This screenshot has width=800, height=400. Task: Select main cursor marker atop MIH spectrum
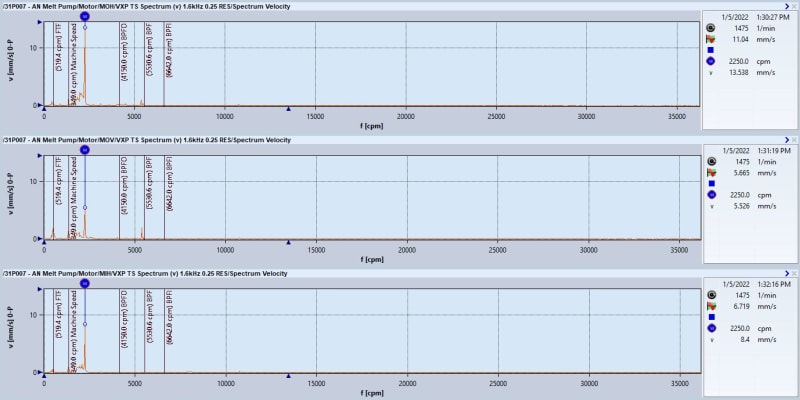point(85,283)
